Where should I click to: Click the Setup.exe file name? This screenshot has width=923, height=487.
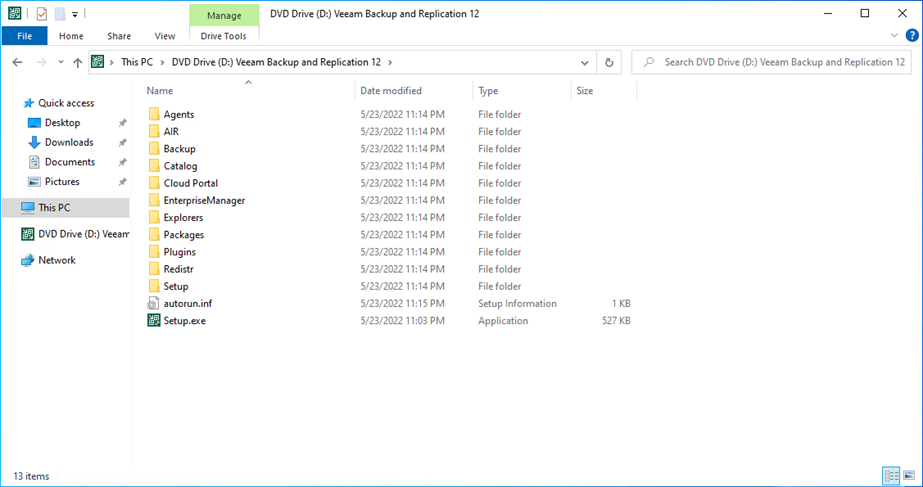point(185,321)
